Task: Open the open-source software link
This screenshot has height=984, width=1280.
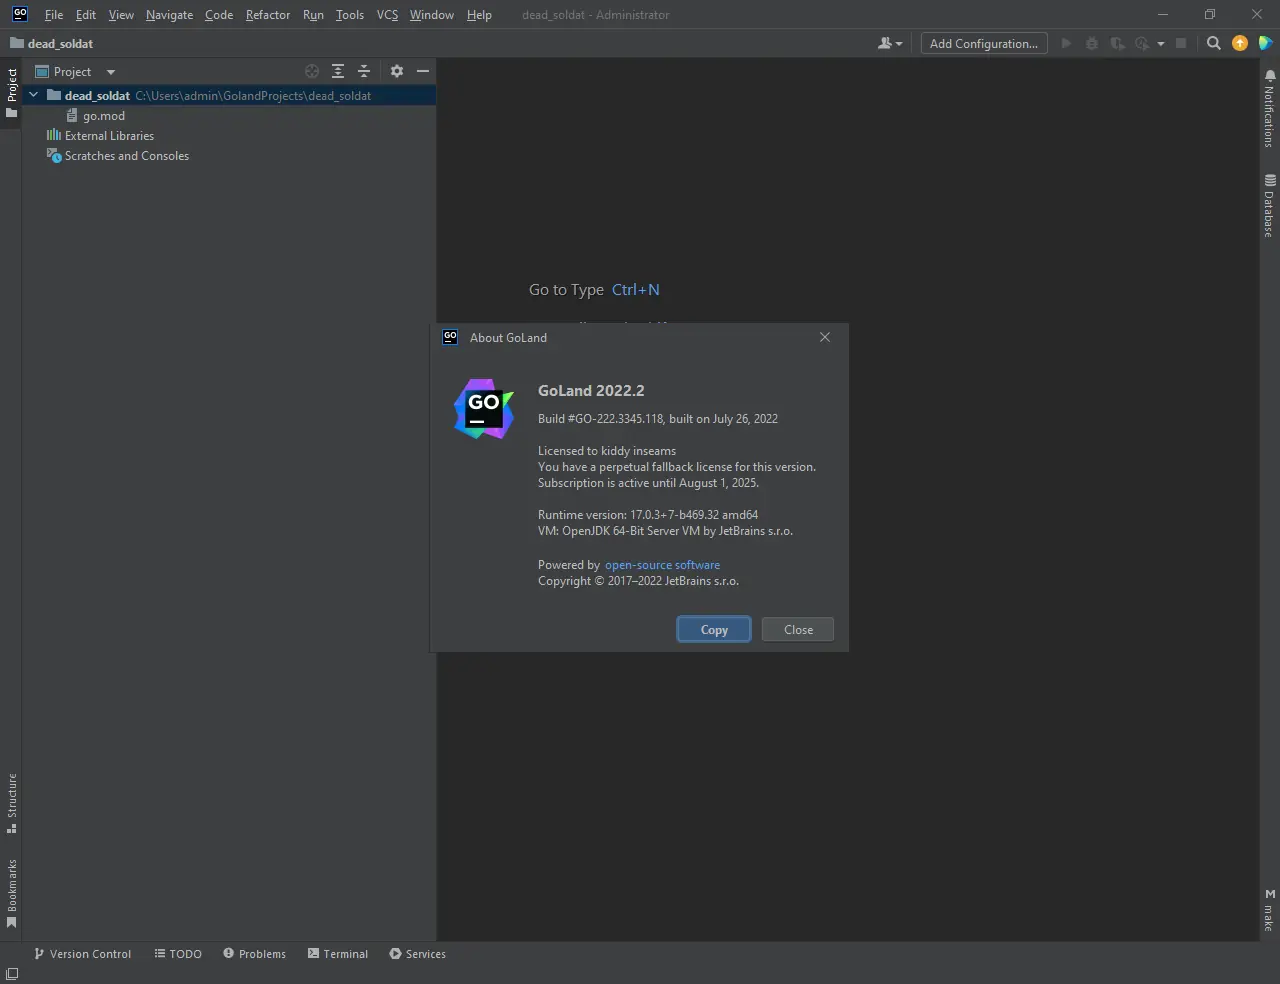Action: click(662, 565)
